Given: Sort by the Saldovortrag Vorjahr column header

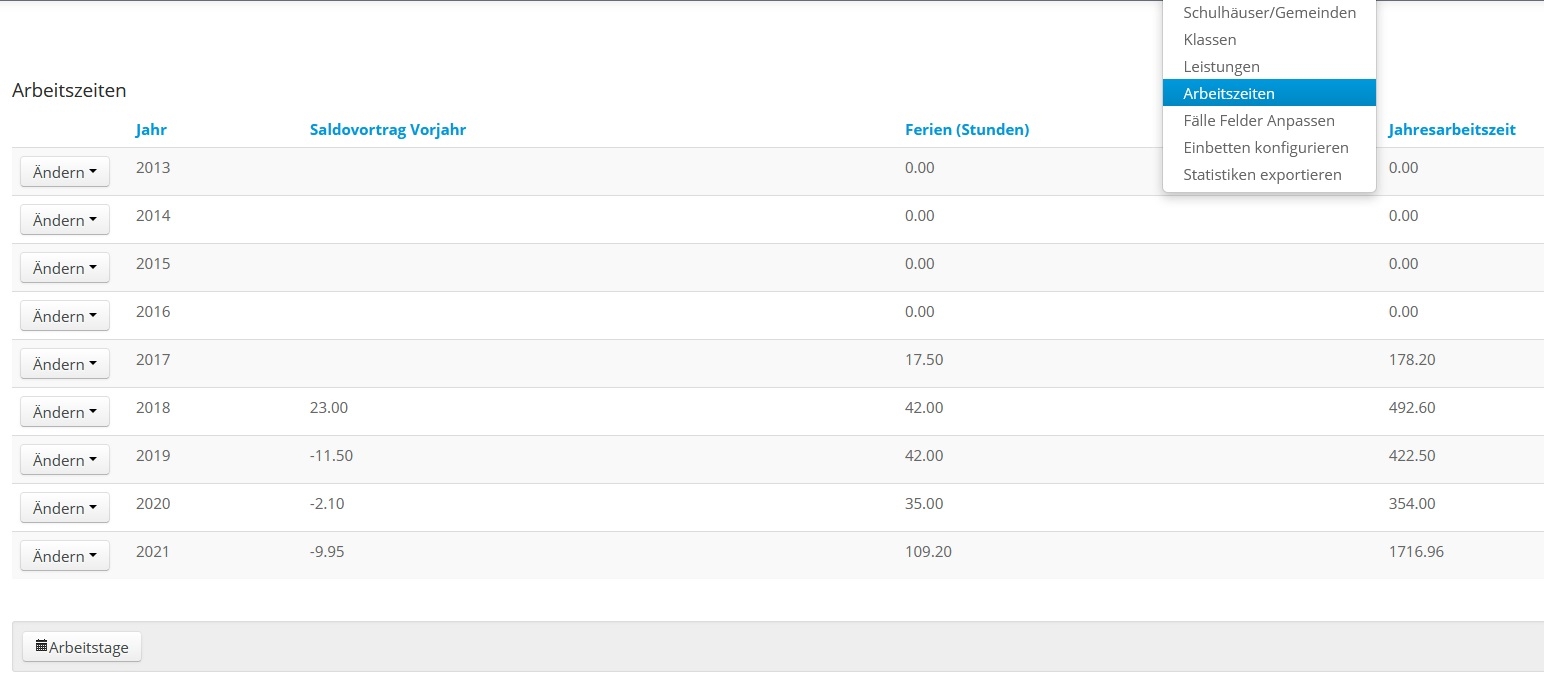Looking at the screenshot, I should [x=388, y=130].
